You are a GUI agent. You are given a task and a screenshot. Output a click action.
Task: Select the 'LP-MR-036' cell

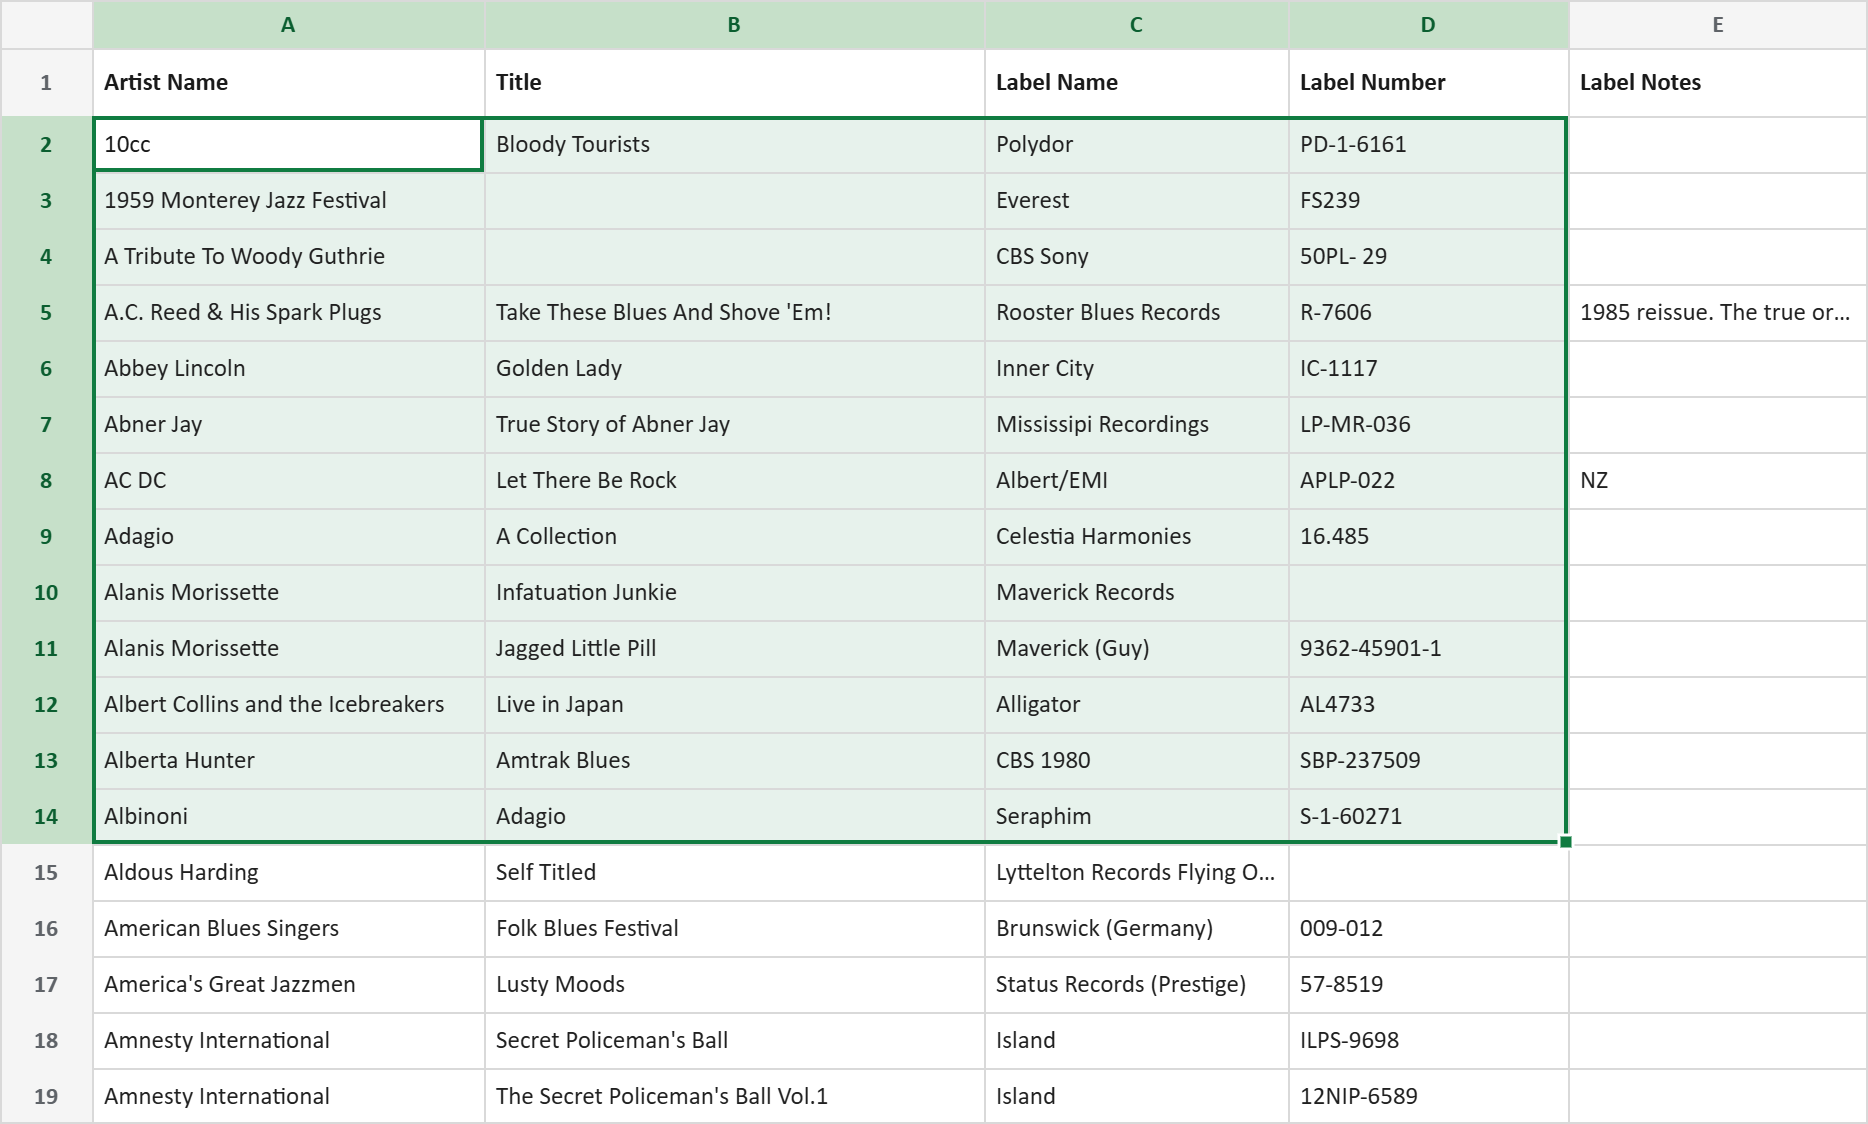(1428, 425)
